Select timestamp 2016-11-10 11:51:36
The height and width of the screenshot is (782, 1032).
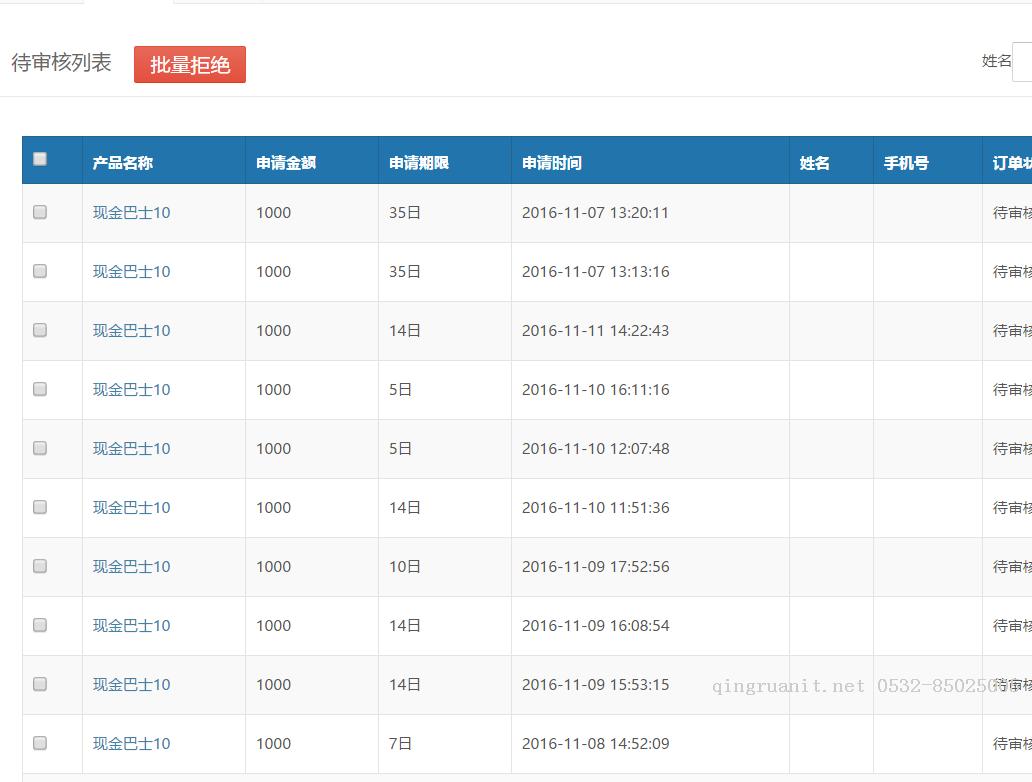596,508
